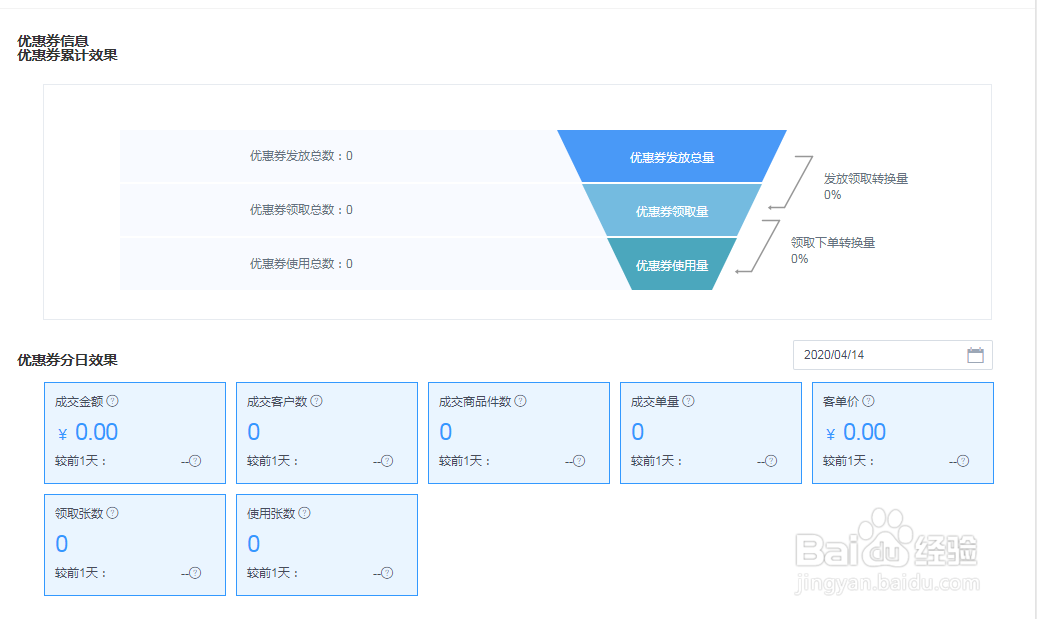Click the 优惠券累计效果 heading
This screenshot has width=1037, height=619.
point(67,55)
